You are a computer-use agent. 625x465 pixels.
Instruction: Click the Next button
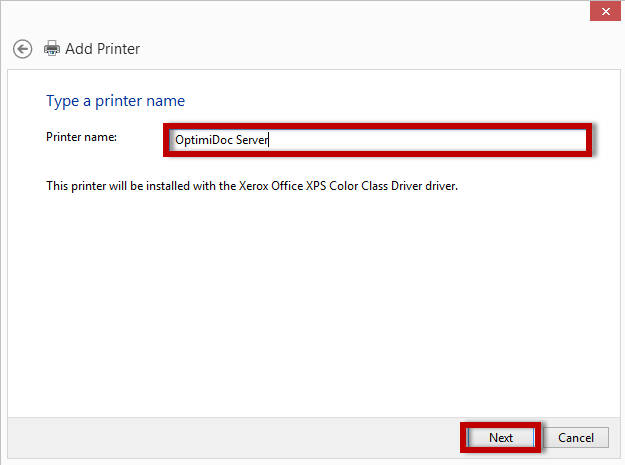(x=501, y=438)
